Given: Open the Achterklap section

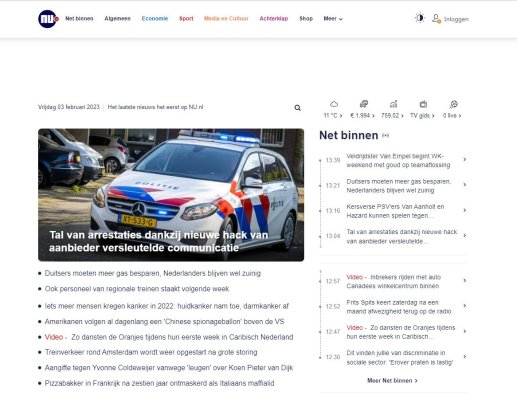Looking at the screenshot, I should [x=274, y=19].
